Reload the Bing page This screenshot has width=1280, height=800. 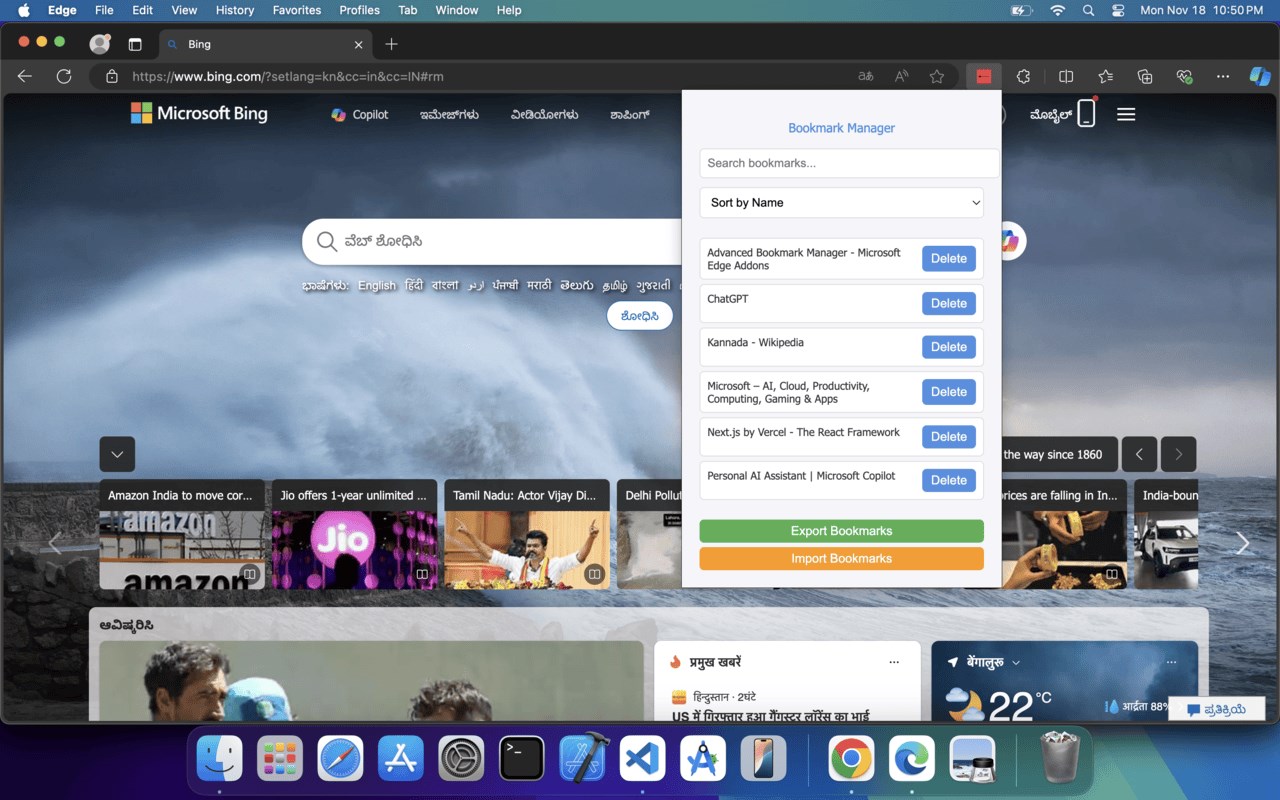(64, 76)
